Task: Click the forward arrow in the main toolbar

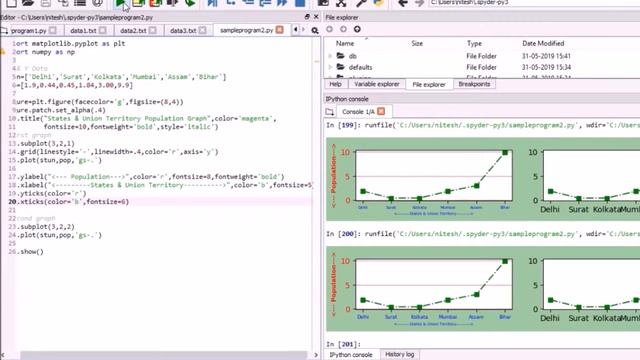Action: pos(419,3)
